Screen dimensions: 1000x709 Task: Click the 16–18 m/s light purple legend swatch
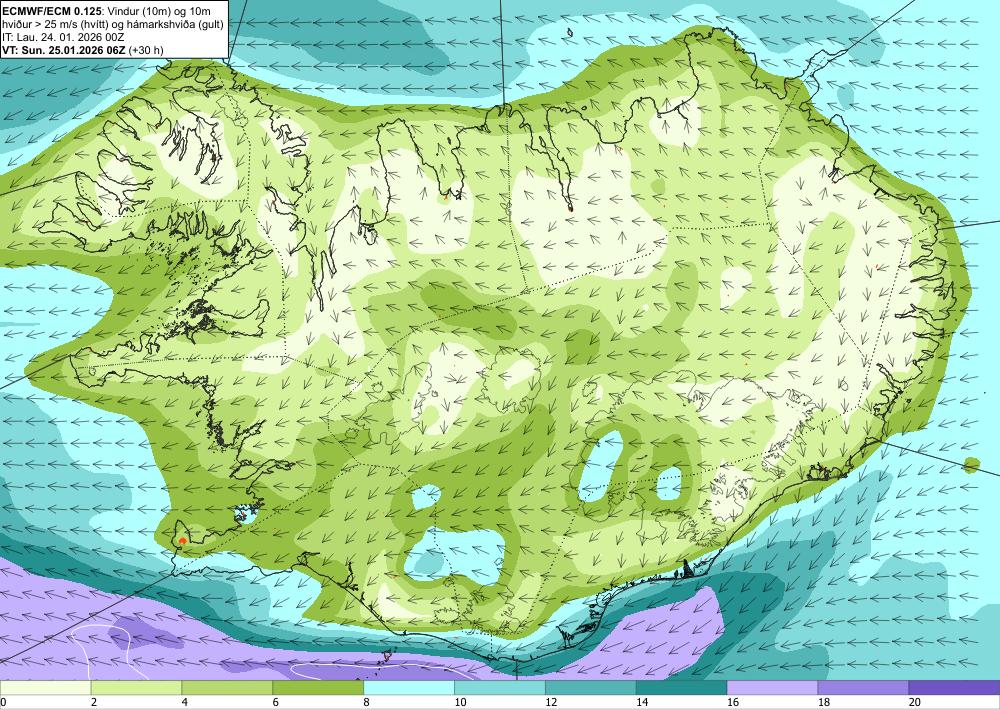pyautogui.click(x=772, y=688)
